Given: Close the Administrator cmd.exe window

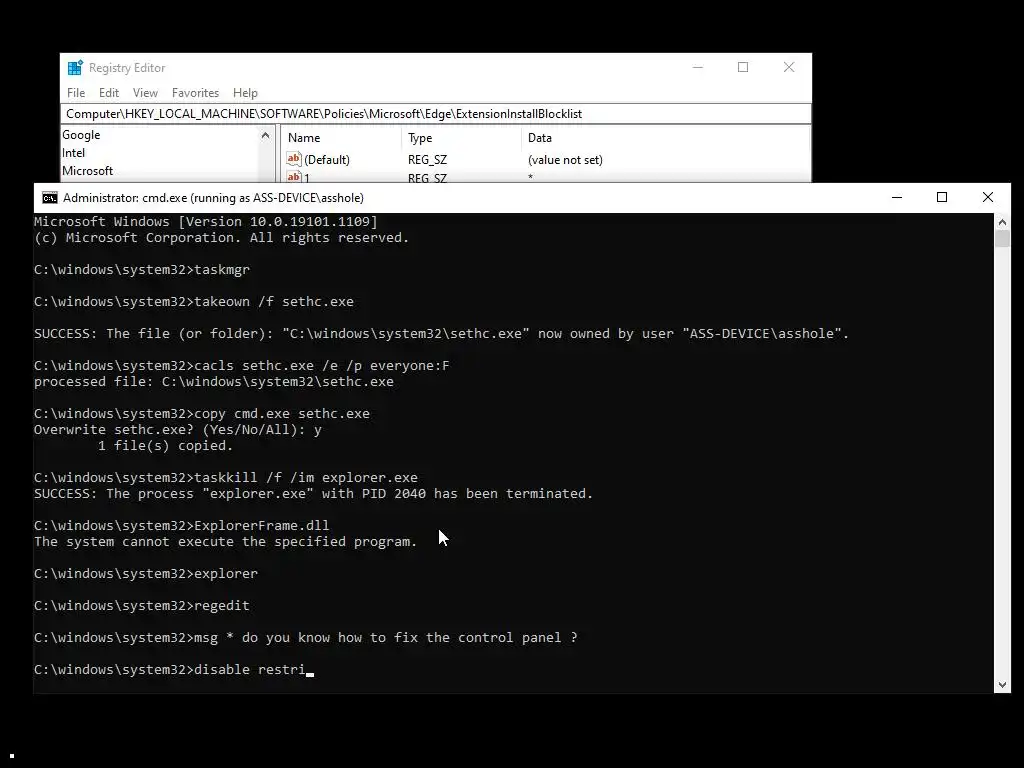Looking at the screenshot, I should point(987,197).
